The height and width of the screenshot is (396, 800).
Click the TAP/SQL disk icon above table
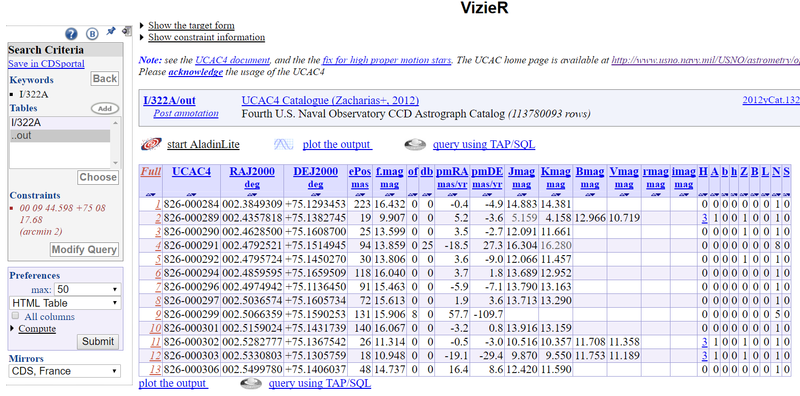[x=415, y=145]
